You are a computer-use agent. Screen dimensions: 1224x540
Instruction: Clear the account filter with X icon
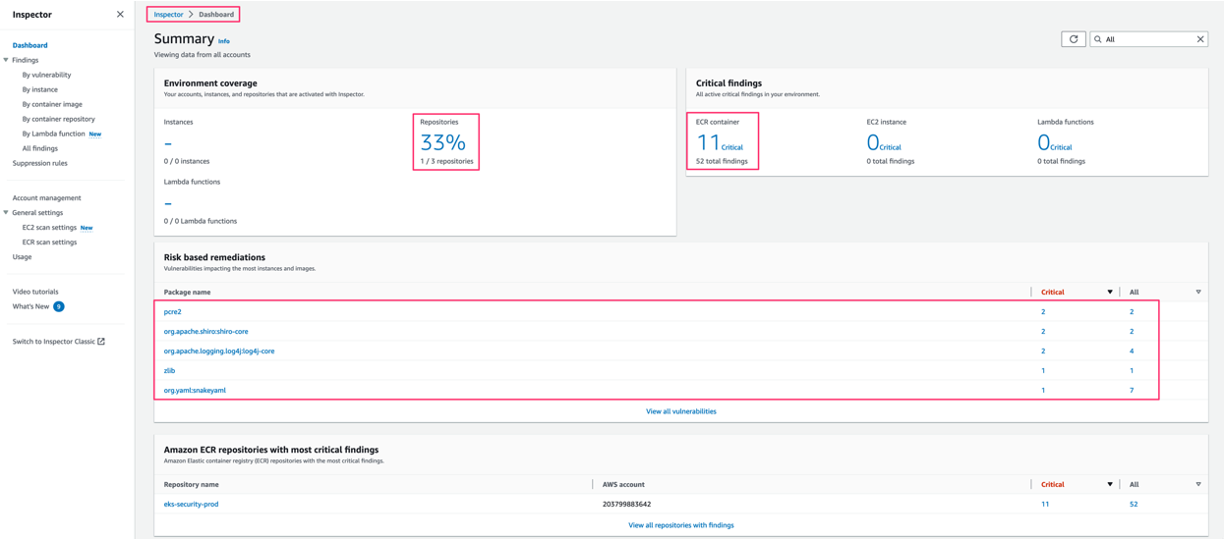coord(1201,39)
